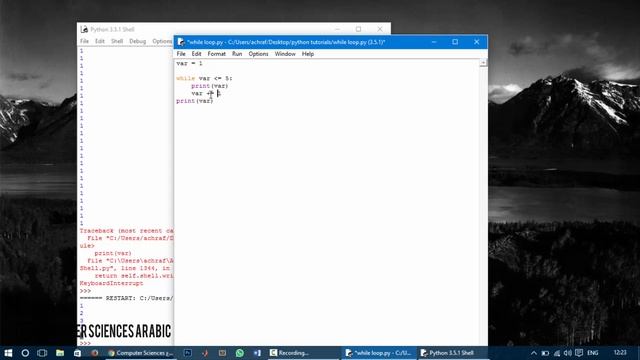Screen dimensions: 640x360
Task: Maximize the Python 3.5.1 Shell window
Action: coord(358,29)
